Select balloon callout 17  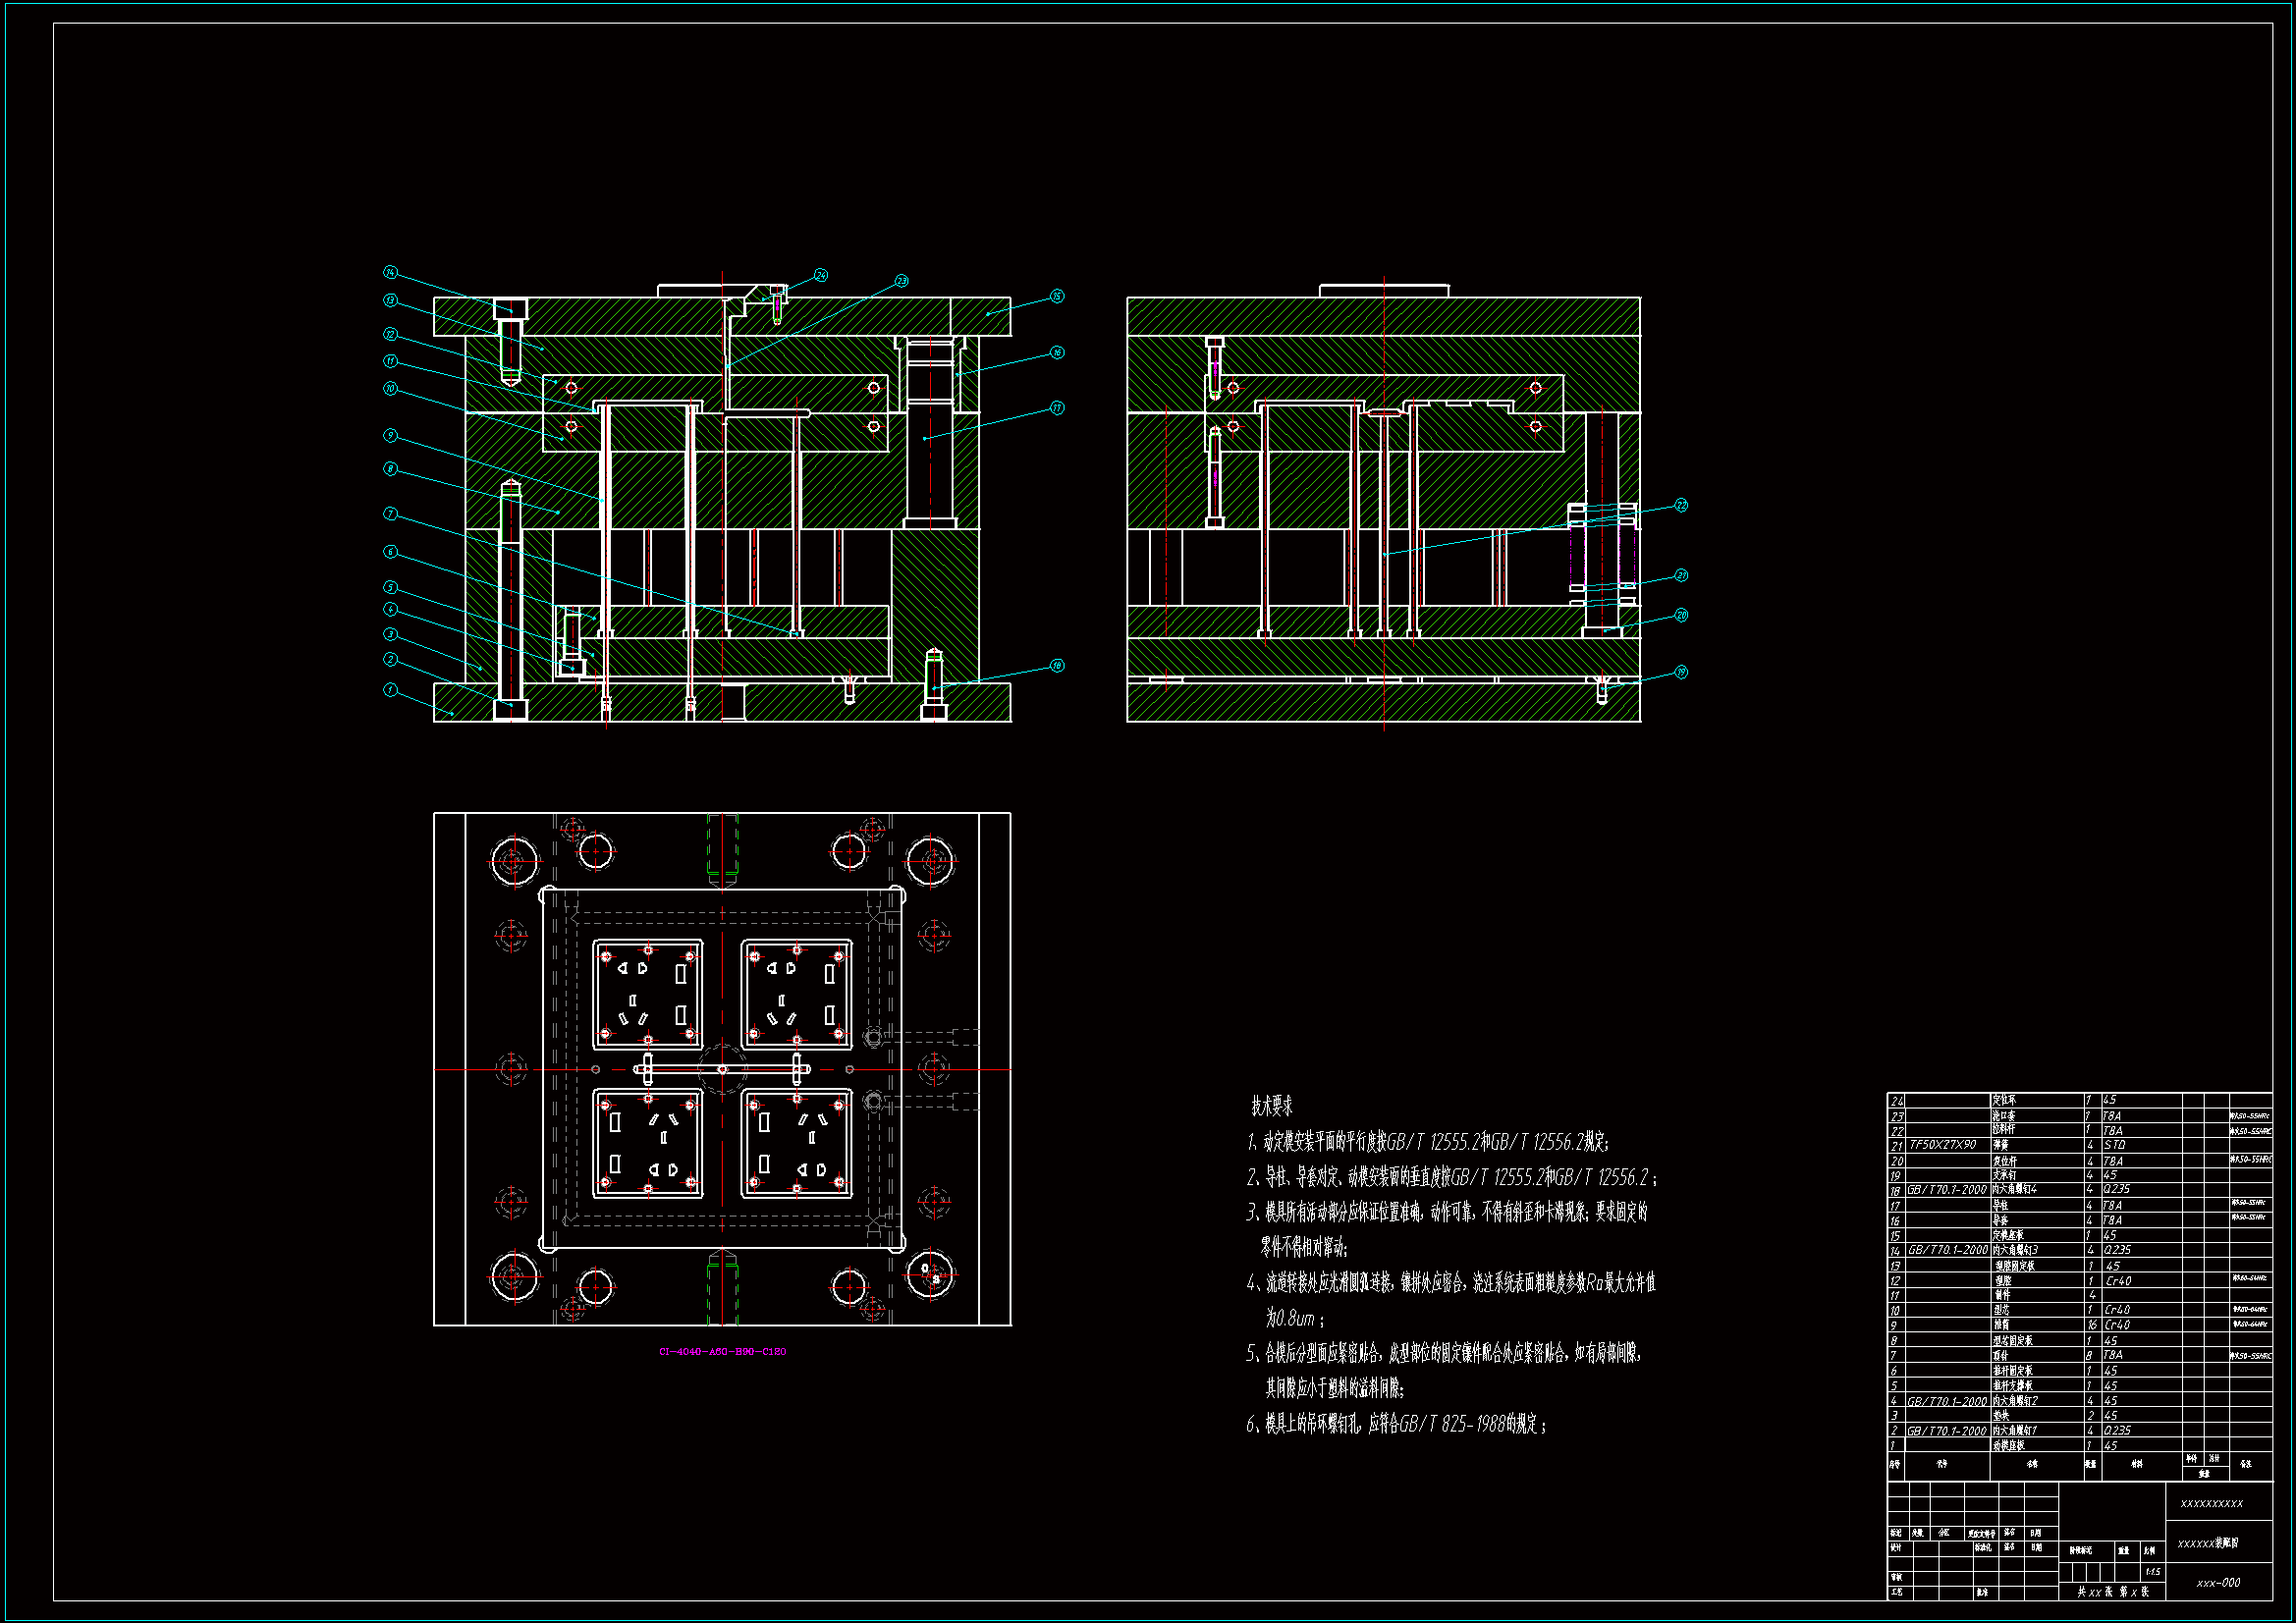(x=1057, y=408)
